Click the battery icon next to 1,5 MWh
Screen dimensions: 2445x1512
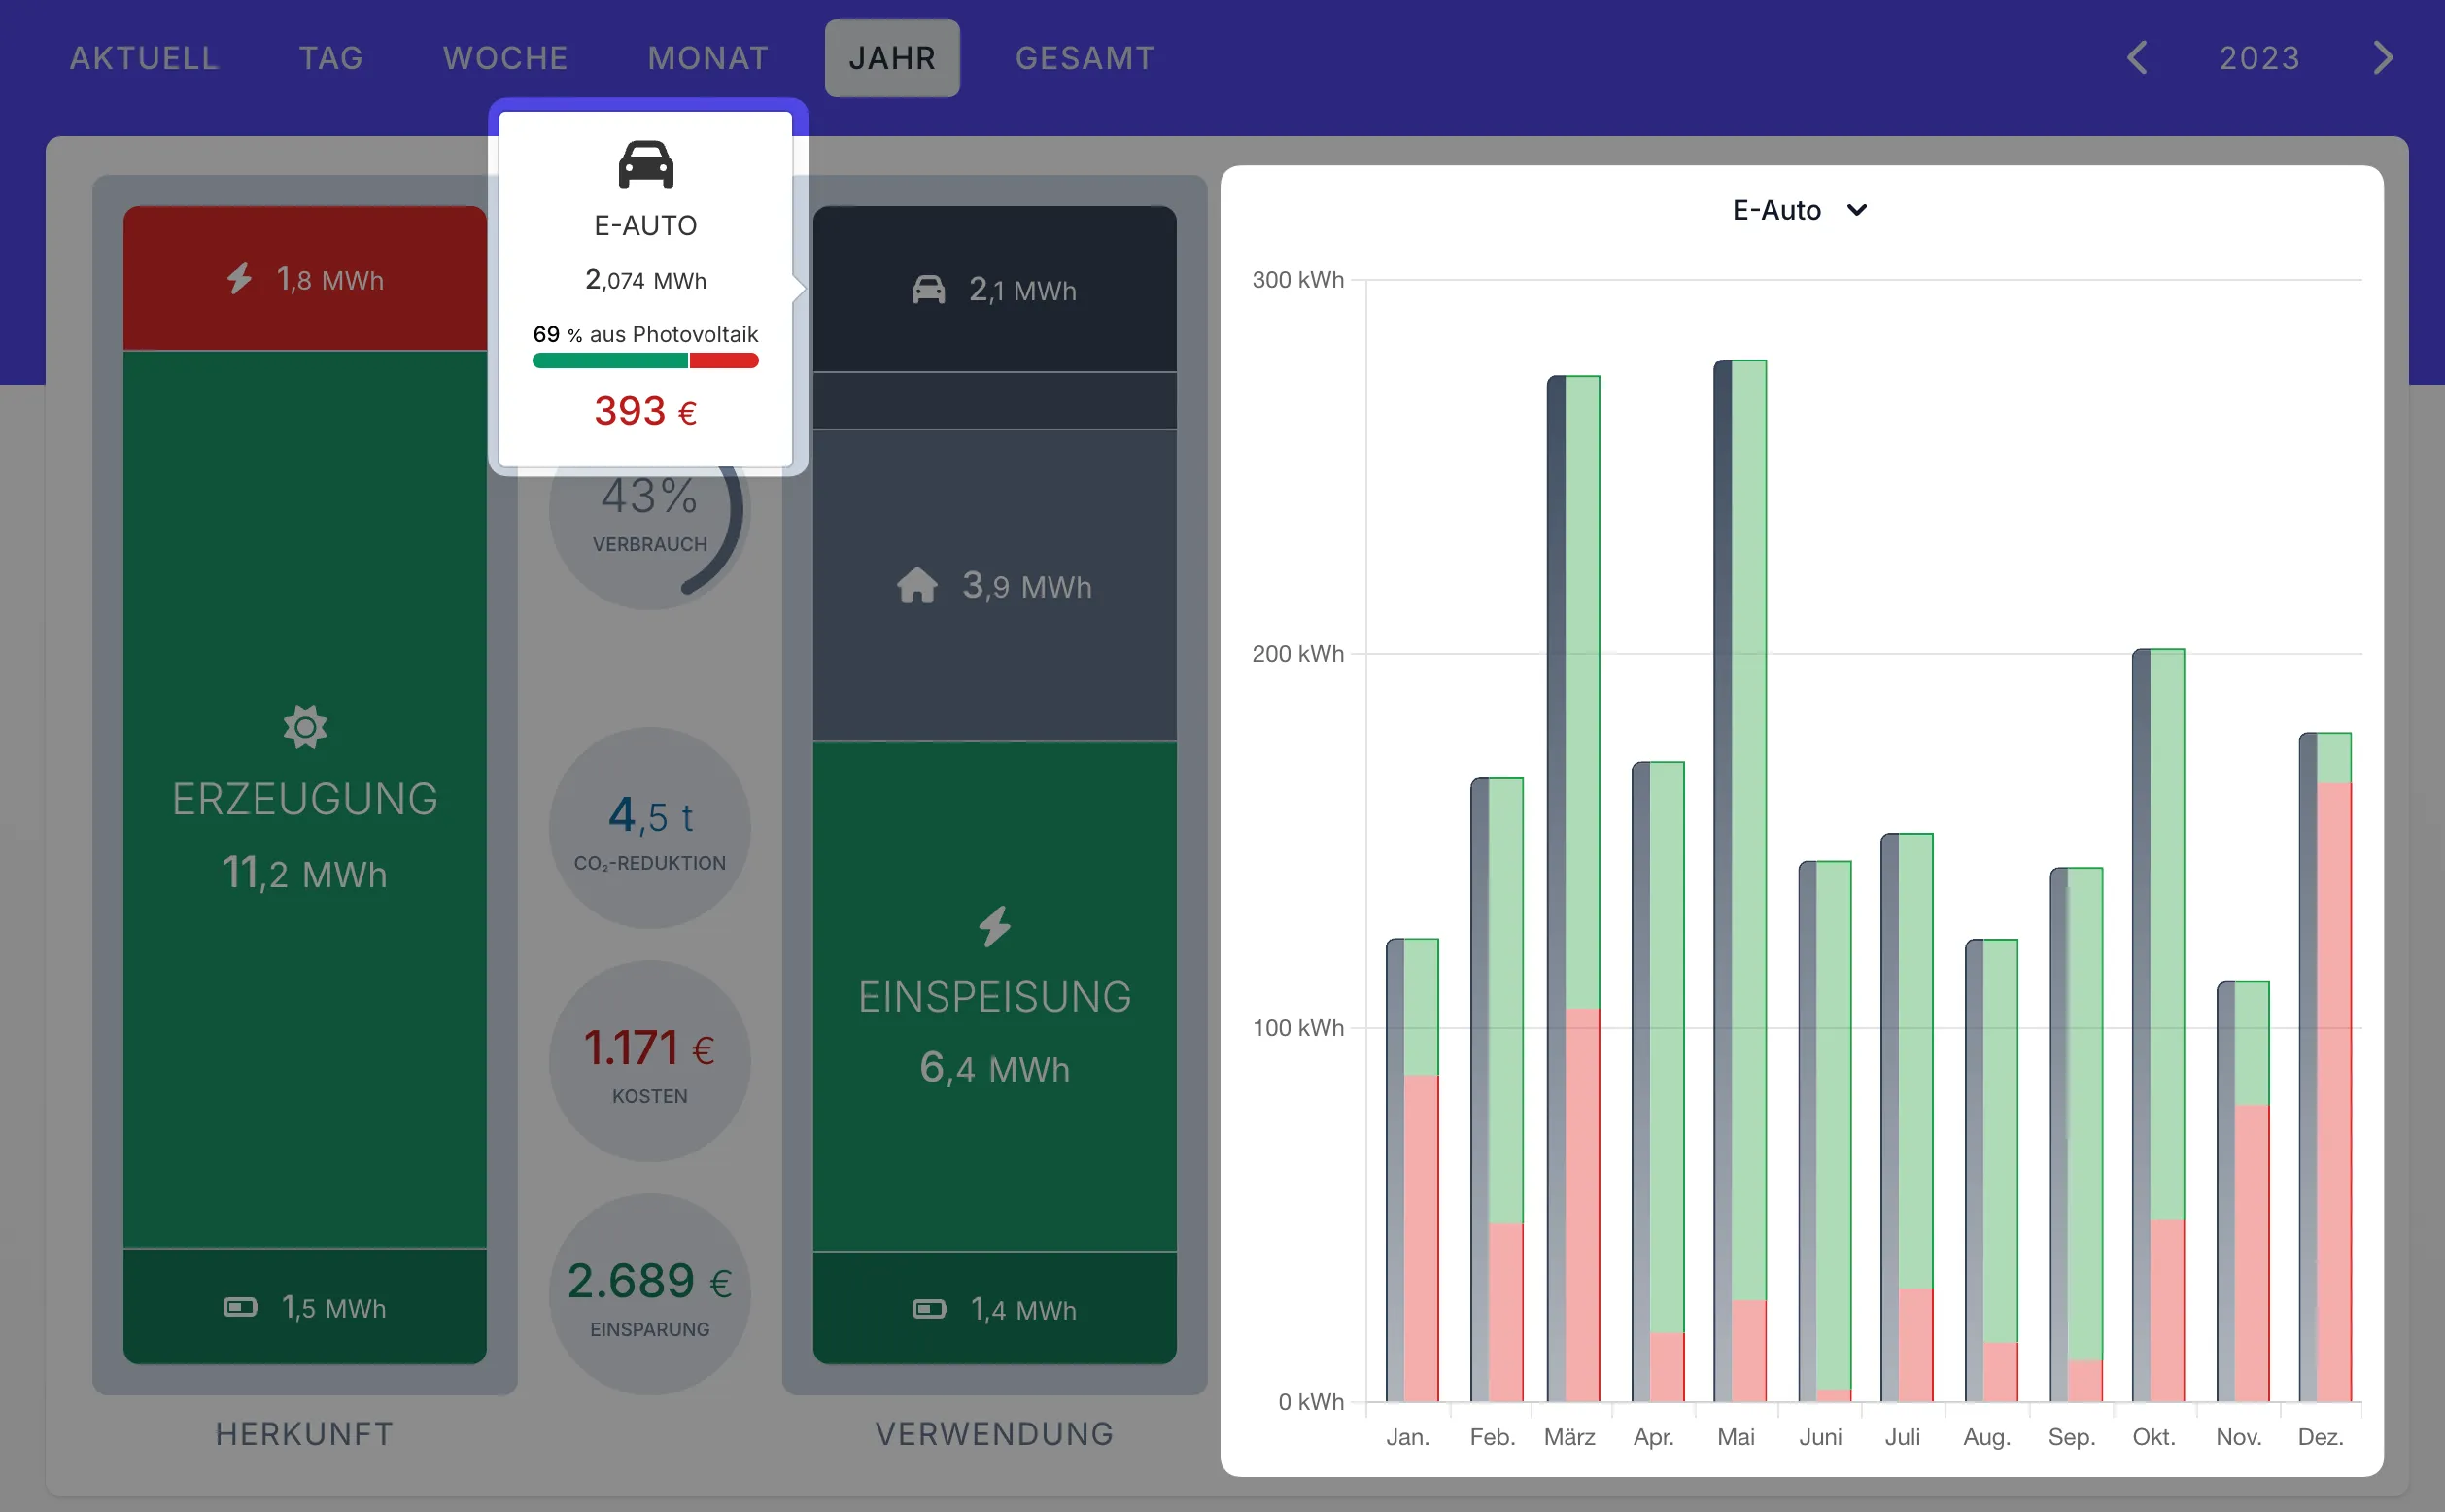(240, 1307)
